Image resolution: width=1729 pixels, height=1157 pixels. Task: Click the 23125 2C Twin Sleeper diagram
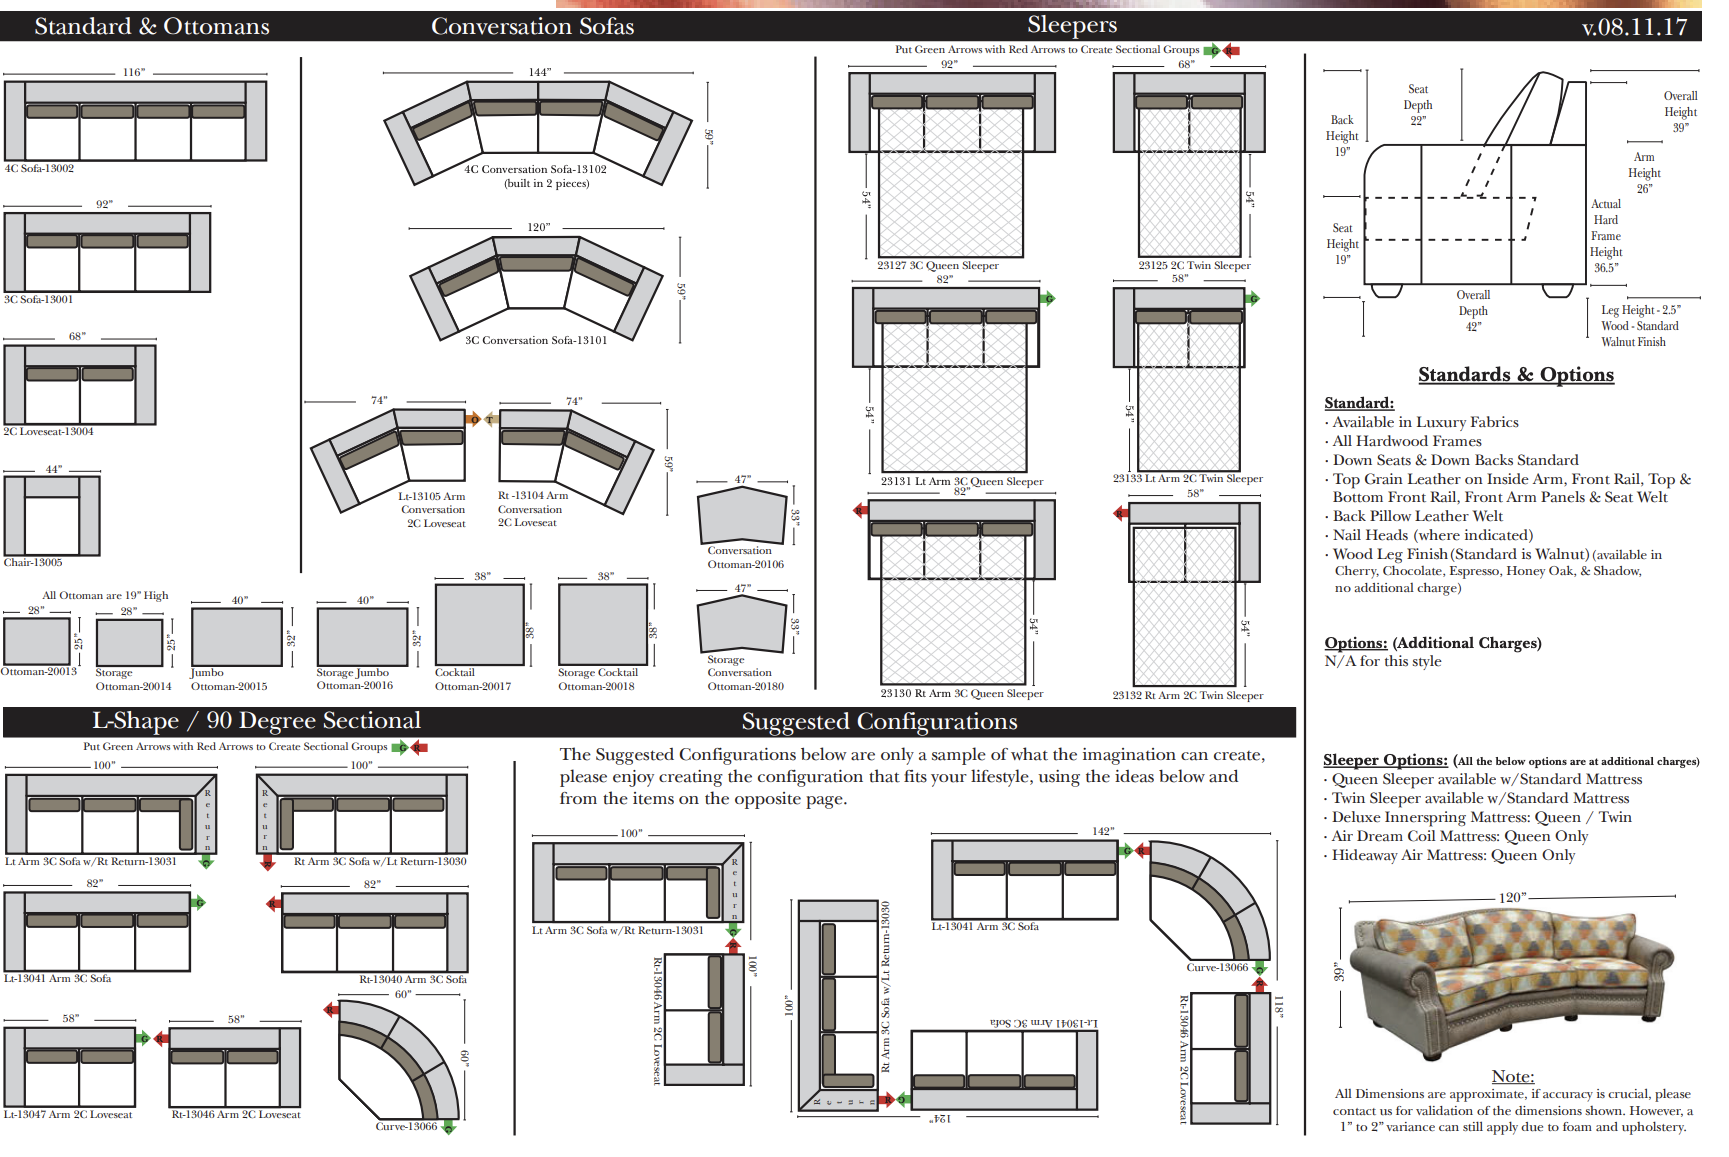click(1188, 165)
